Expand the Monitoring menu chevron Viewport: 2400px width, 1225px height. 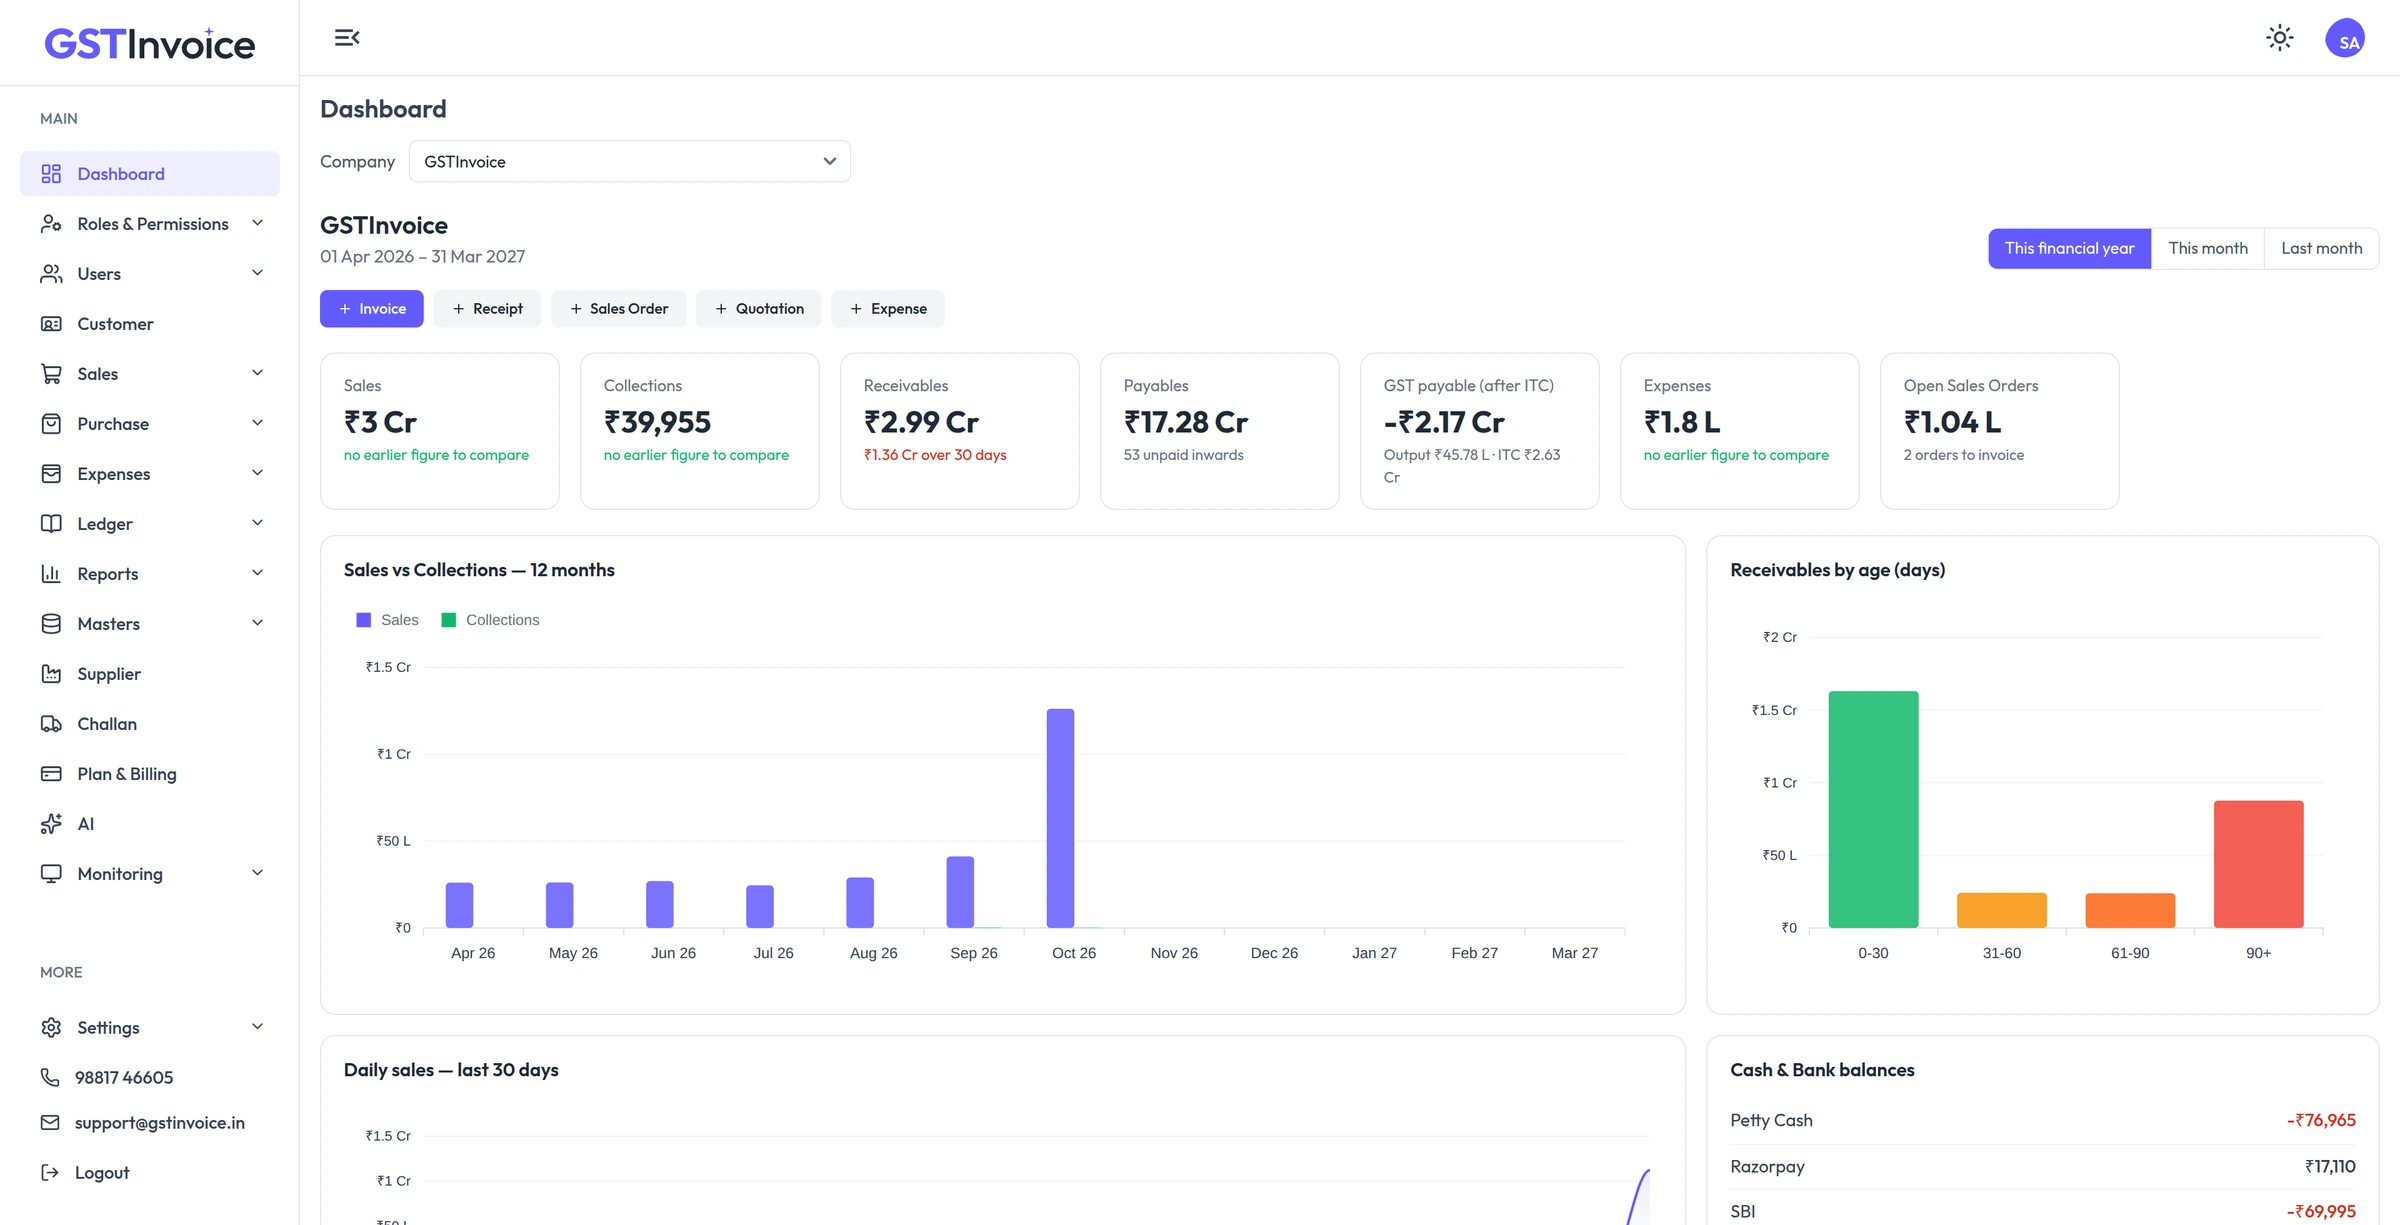257,873
